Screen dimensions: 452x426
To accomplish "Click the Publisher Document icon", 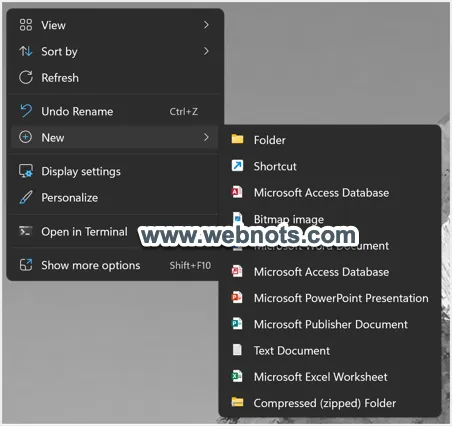I will 237,324.
